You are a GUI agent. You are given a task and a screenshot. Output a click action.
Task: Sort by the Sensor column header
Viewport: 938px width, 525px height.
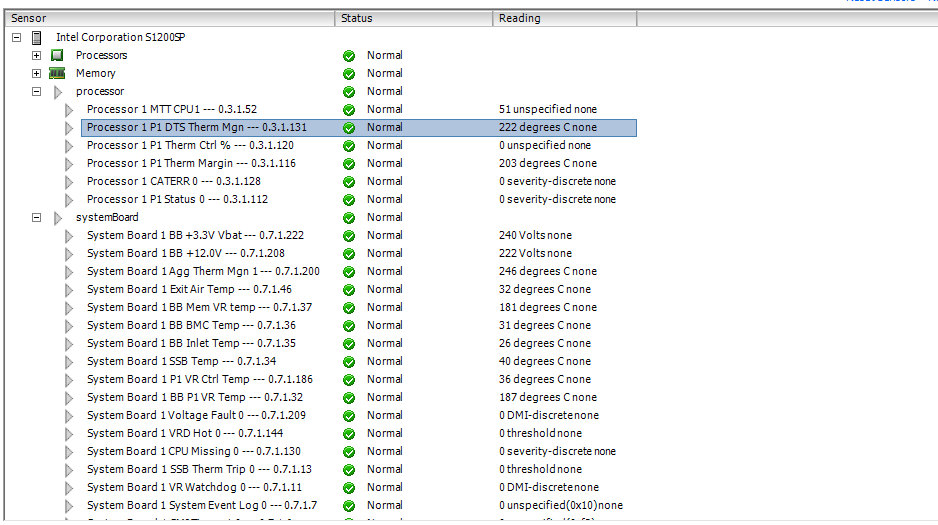(169, 19)
